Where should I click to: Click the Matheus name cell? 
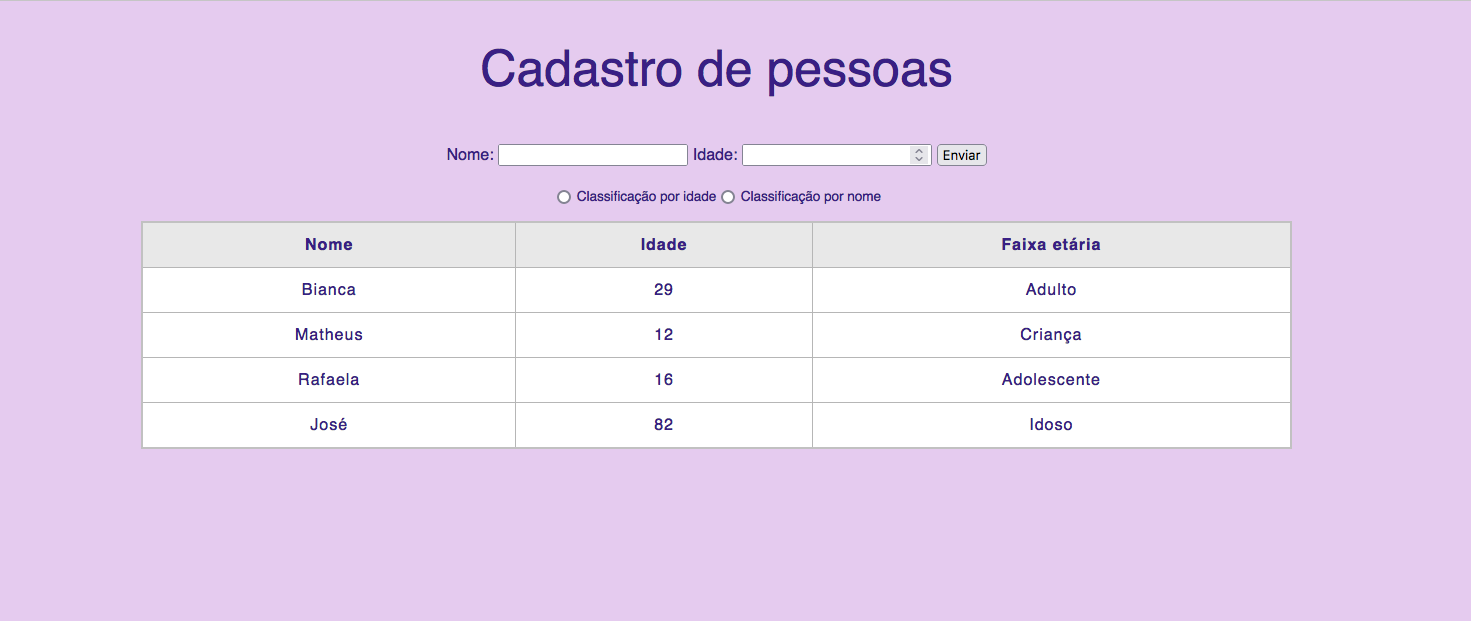[x=328, y=334]
